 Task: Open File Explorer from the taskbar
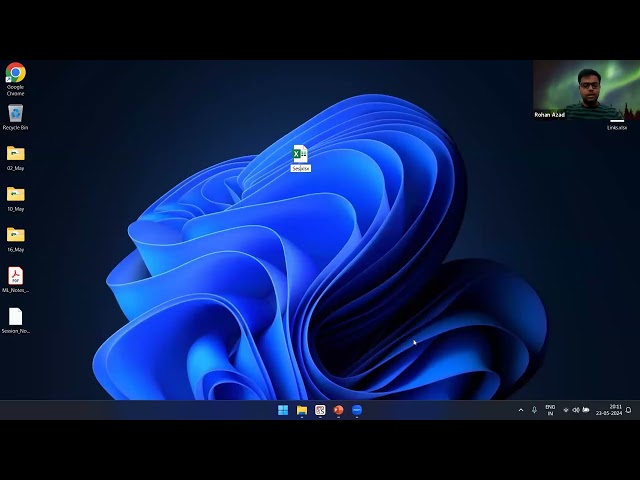(x=301, y=410)
